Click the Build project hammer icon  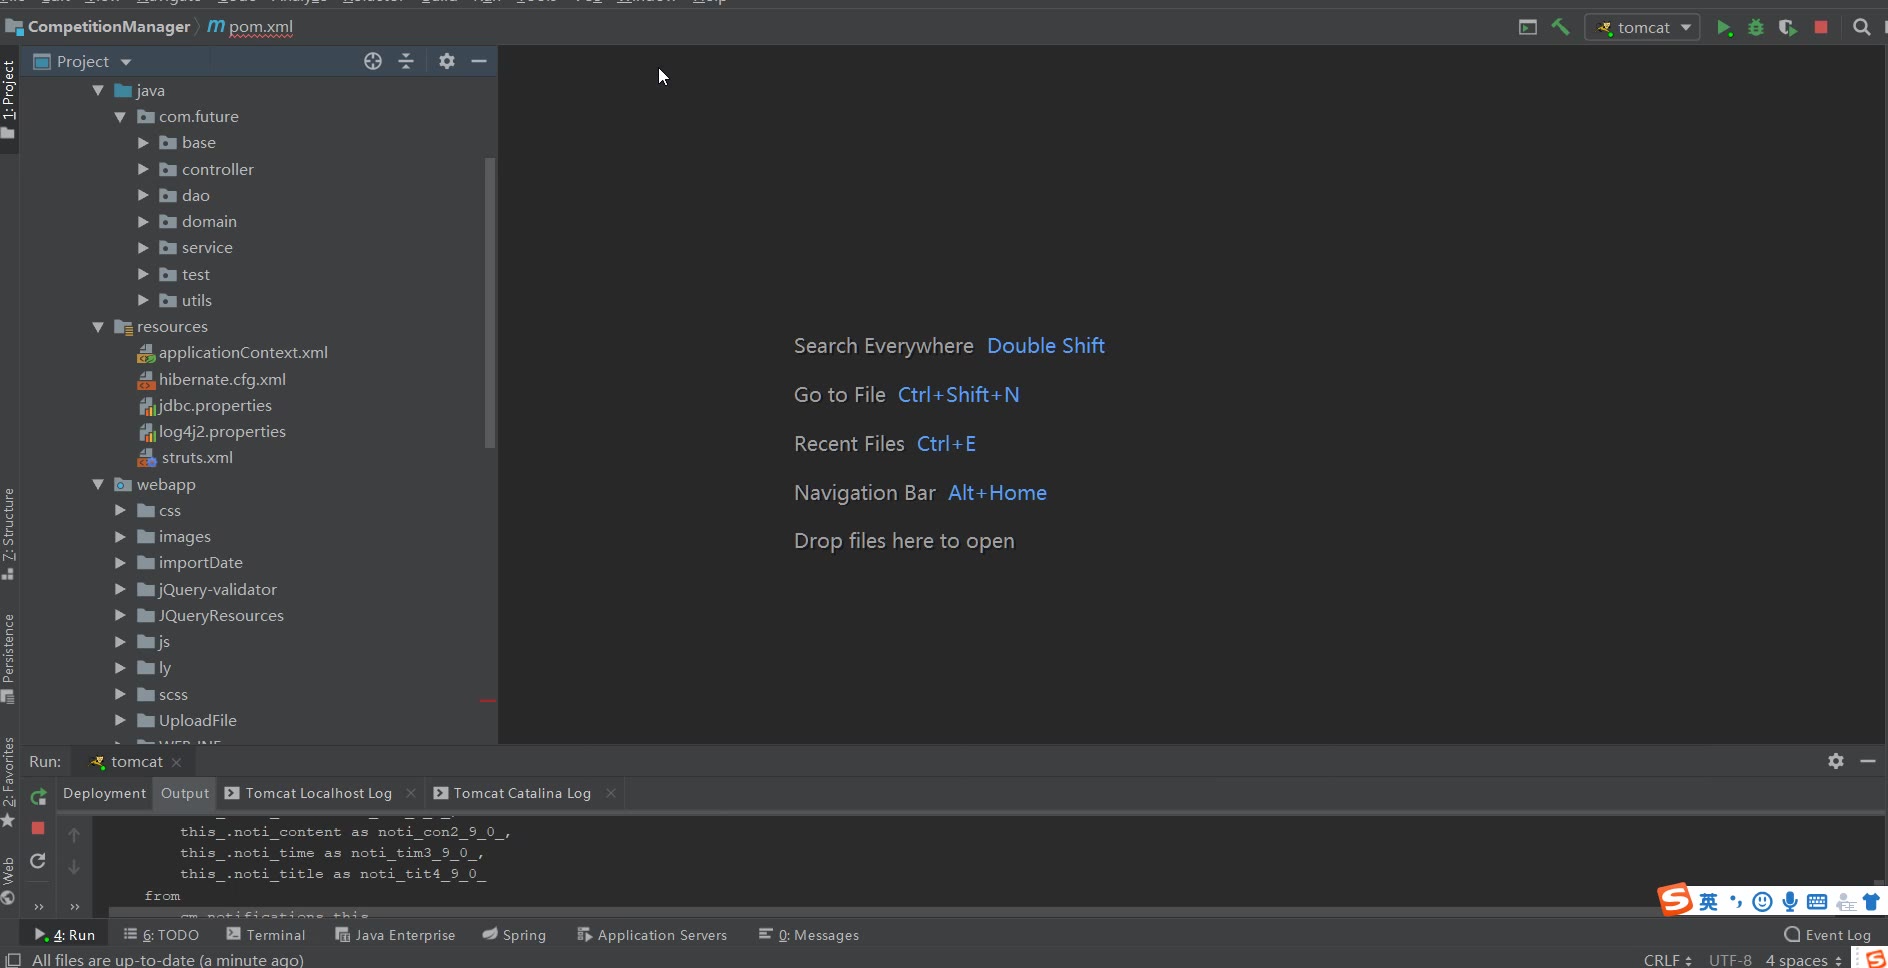[1560, 28]
